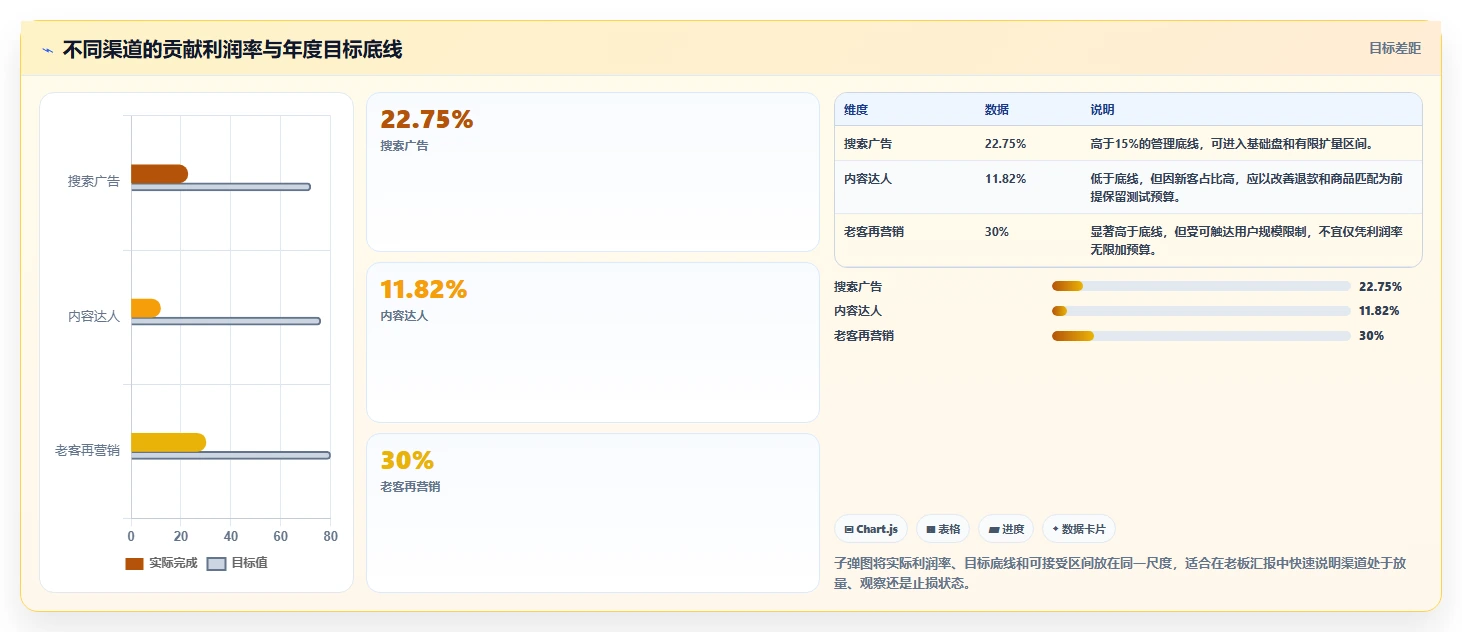The image size is (1462, 632).
Task: Click the 实际完成 legend color swatch
Action: pyautogui.click(x=135, y=564)
